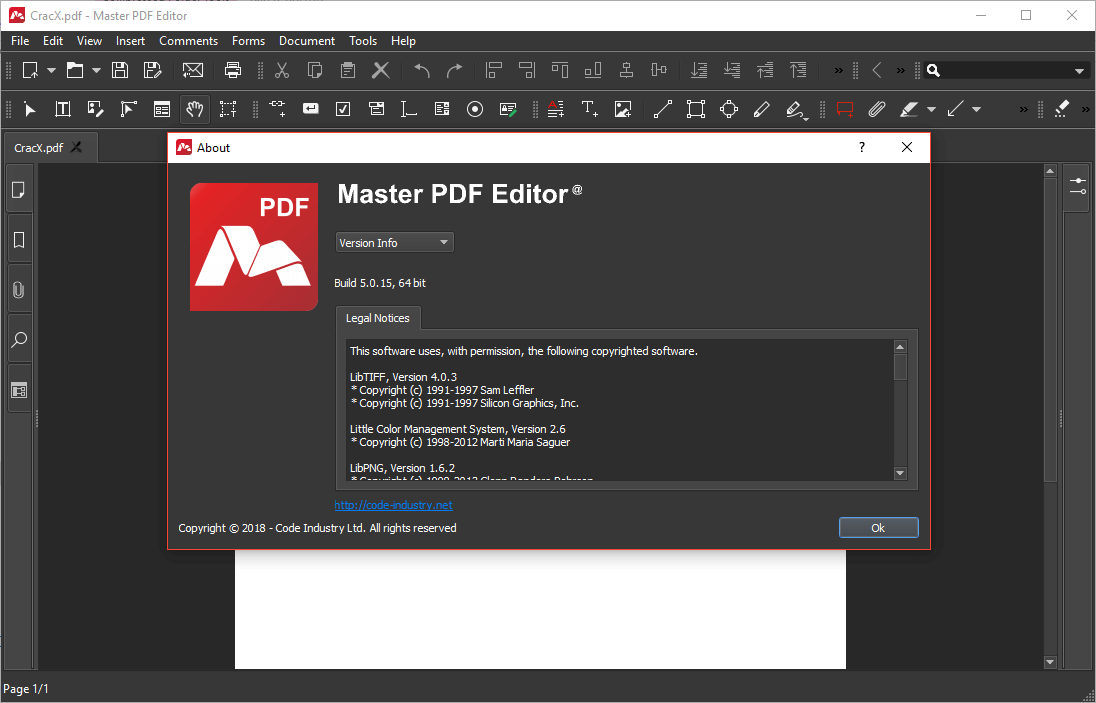Attach a file using the paperclip toolbar icon
The width and height of the screenshot is (1096, 703).
[x=877, y=109]
